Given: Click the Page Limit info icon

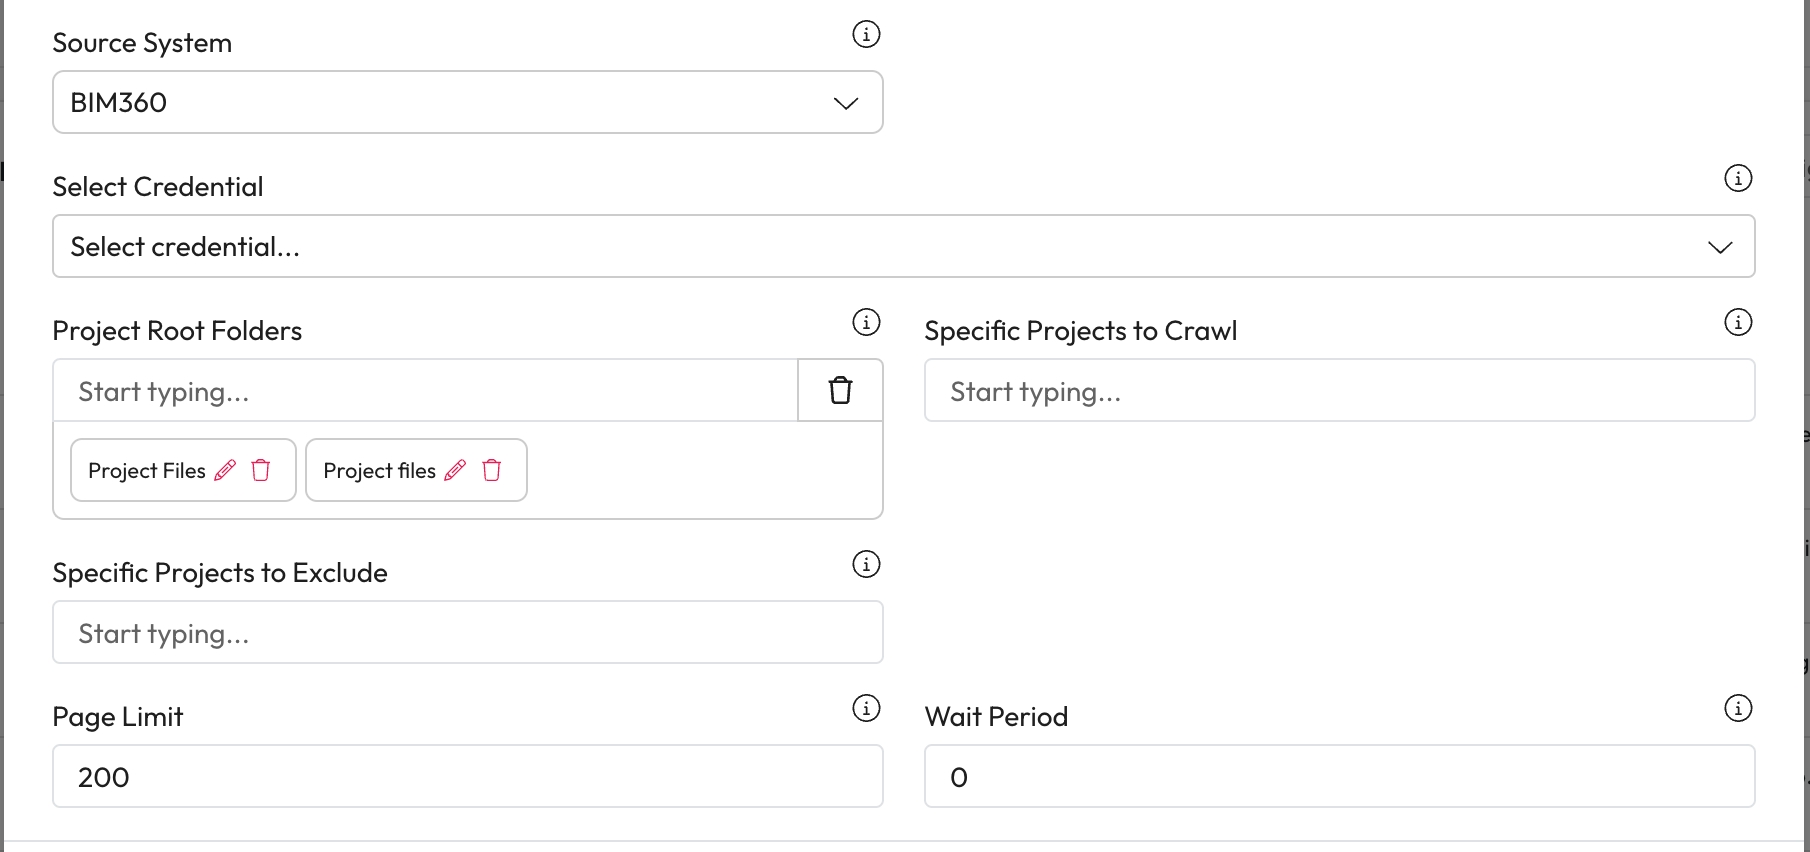Looking at the screenshot, I should click(x=866, y=708).
